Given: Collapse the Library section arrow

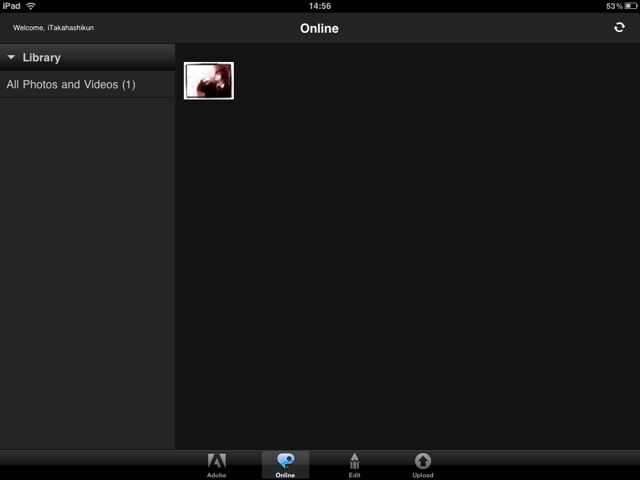Looking at the screenshot, I should pyautogui.click(x=11, y=57).
